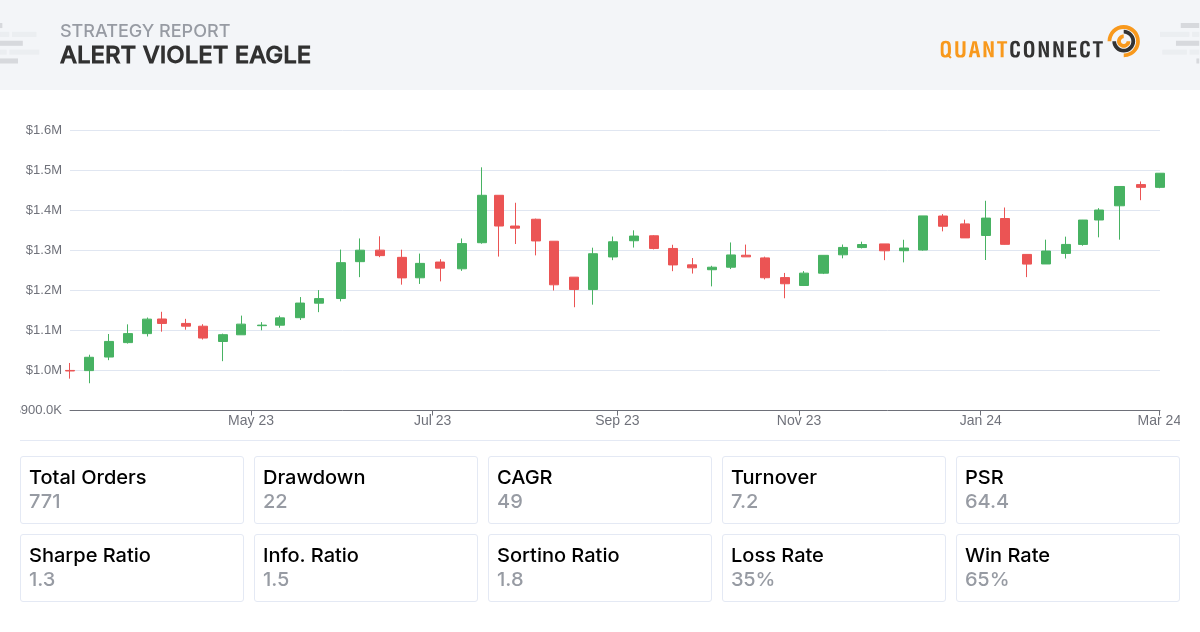
Task: Open the Drawdown statistic card
Action: (366, 490)
